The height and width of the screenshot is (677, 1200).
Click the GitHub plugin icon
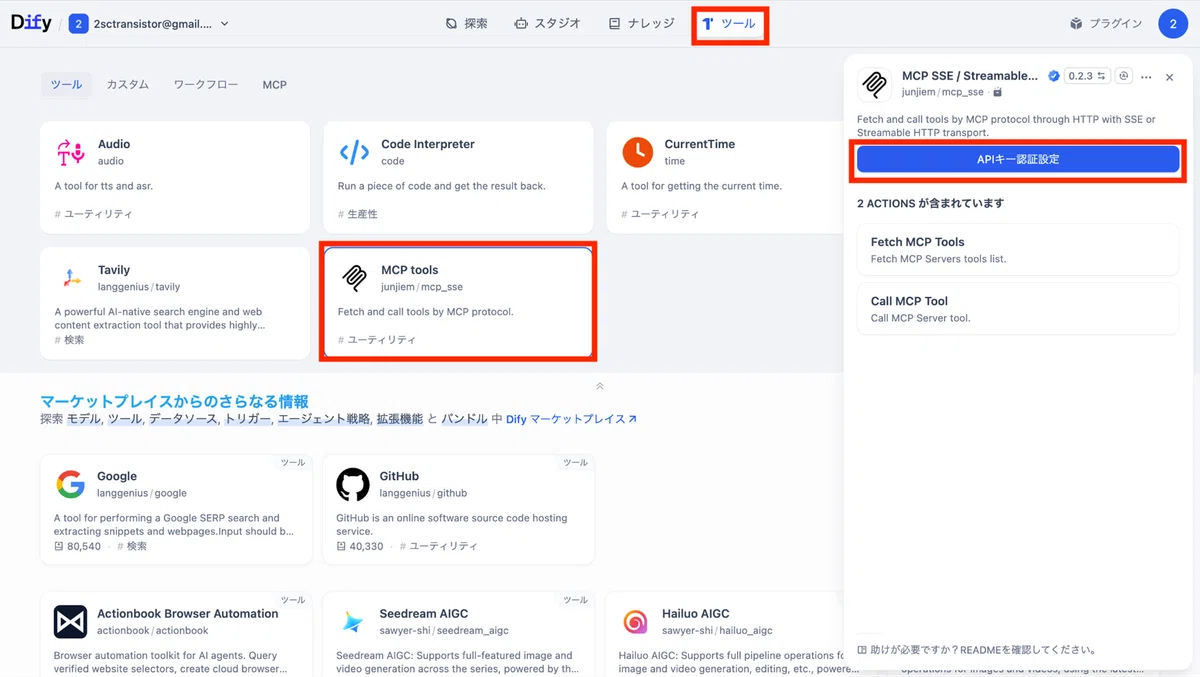[353, 485]
